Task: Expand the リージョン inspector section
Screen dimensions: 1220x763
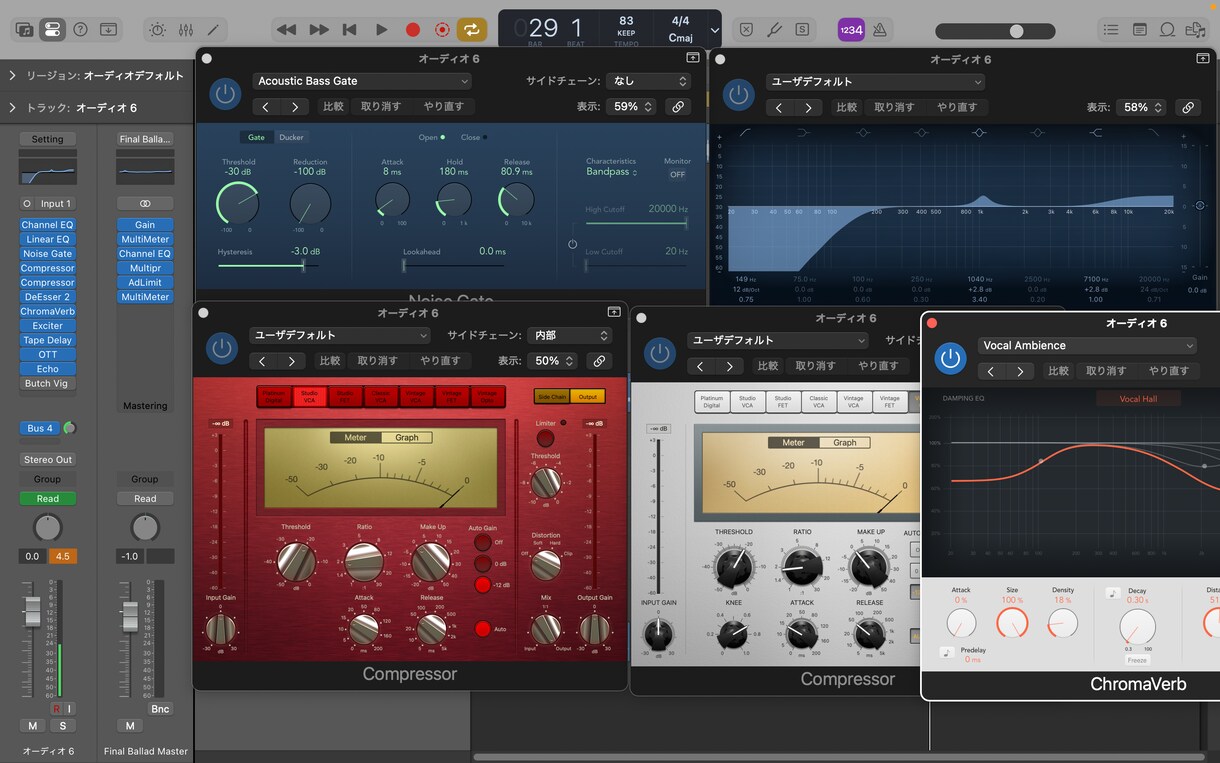Action: (13, 75)
